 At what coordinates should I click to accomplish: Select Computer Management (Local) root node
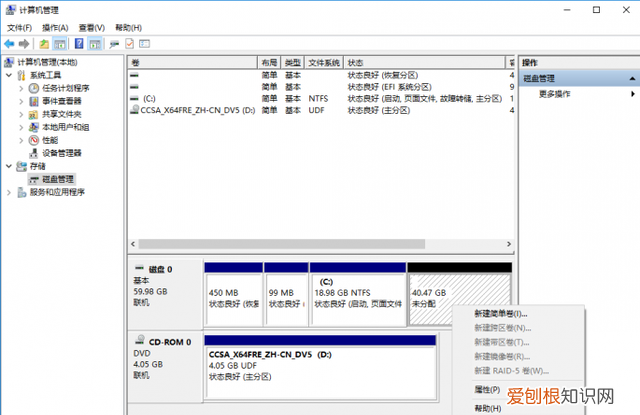[41, 62]
